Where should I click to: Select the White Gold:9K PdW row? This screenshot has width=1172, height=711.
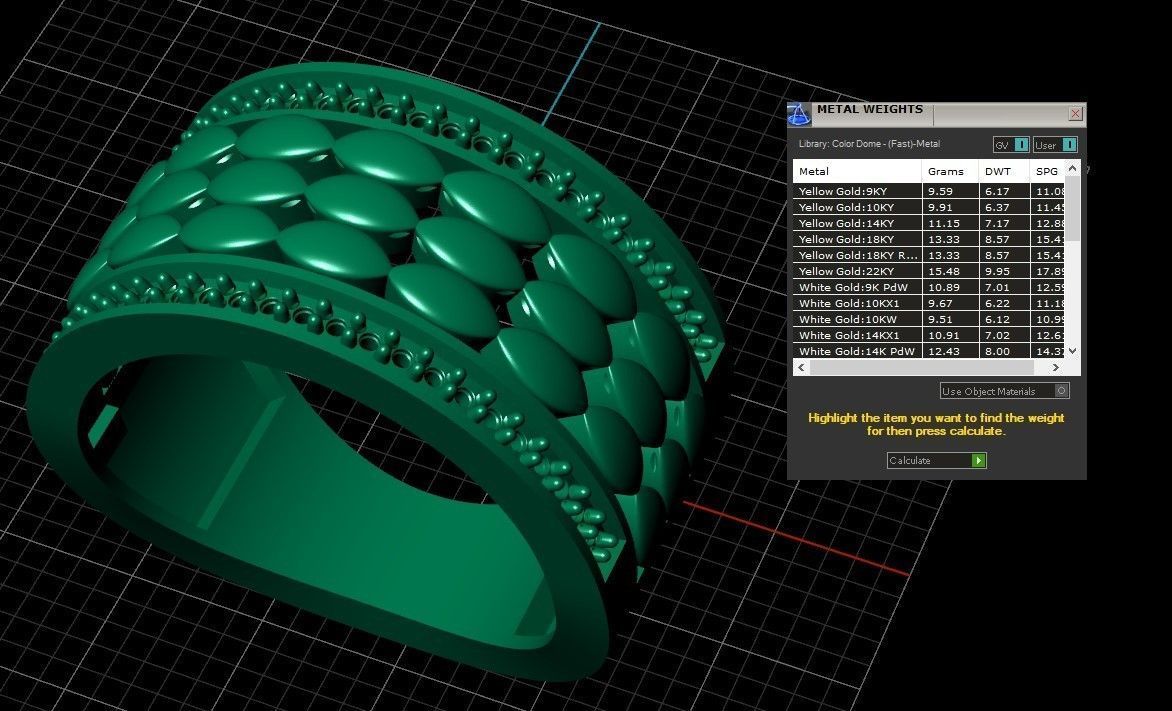[x=929, y=287]
